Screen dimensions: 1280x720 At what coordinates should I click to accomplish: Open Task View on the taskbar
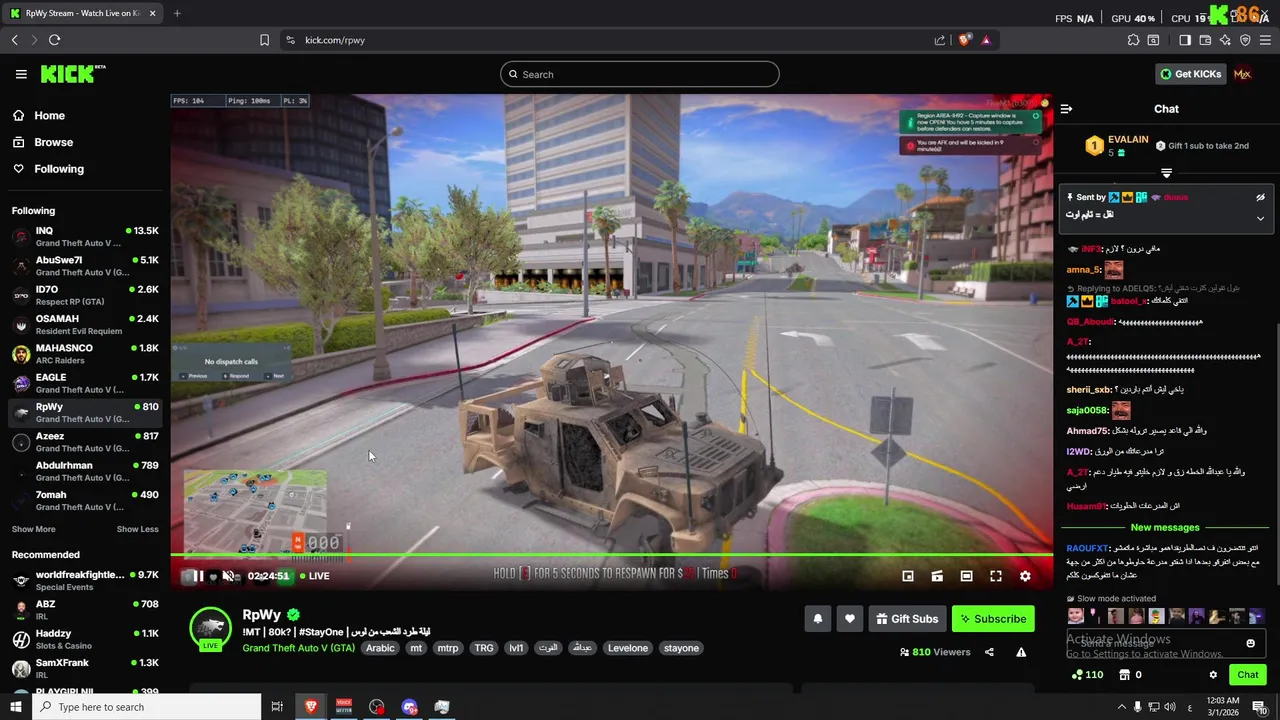(277, 707)
